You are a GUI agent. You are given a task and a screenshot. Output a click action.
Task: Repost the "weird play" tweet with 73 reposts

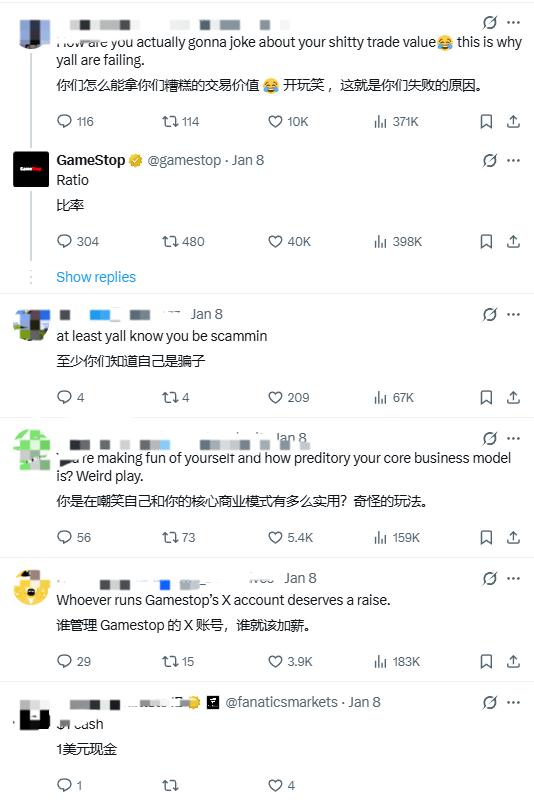(179, 538)
